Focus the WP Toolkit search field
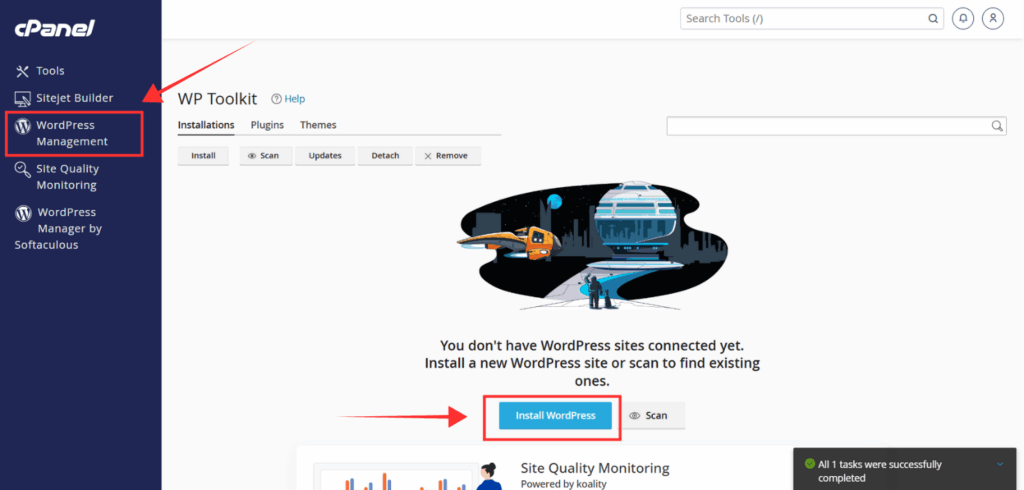This screenshot has width=1024, height=490. point(836,126)
